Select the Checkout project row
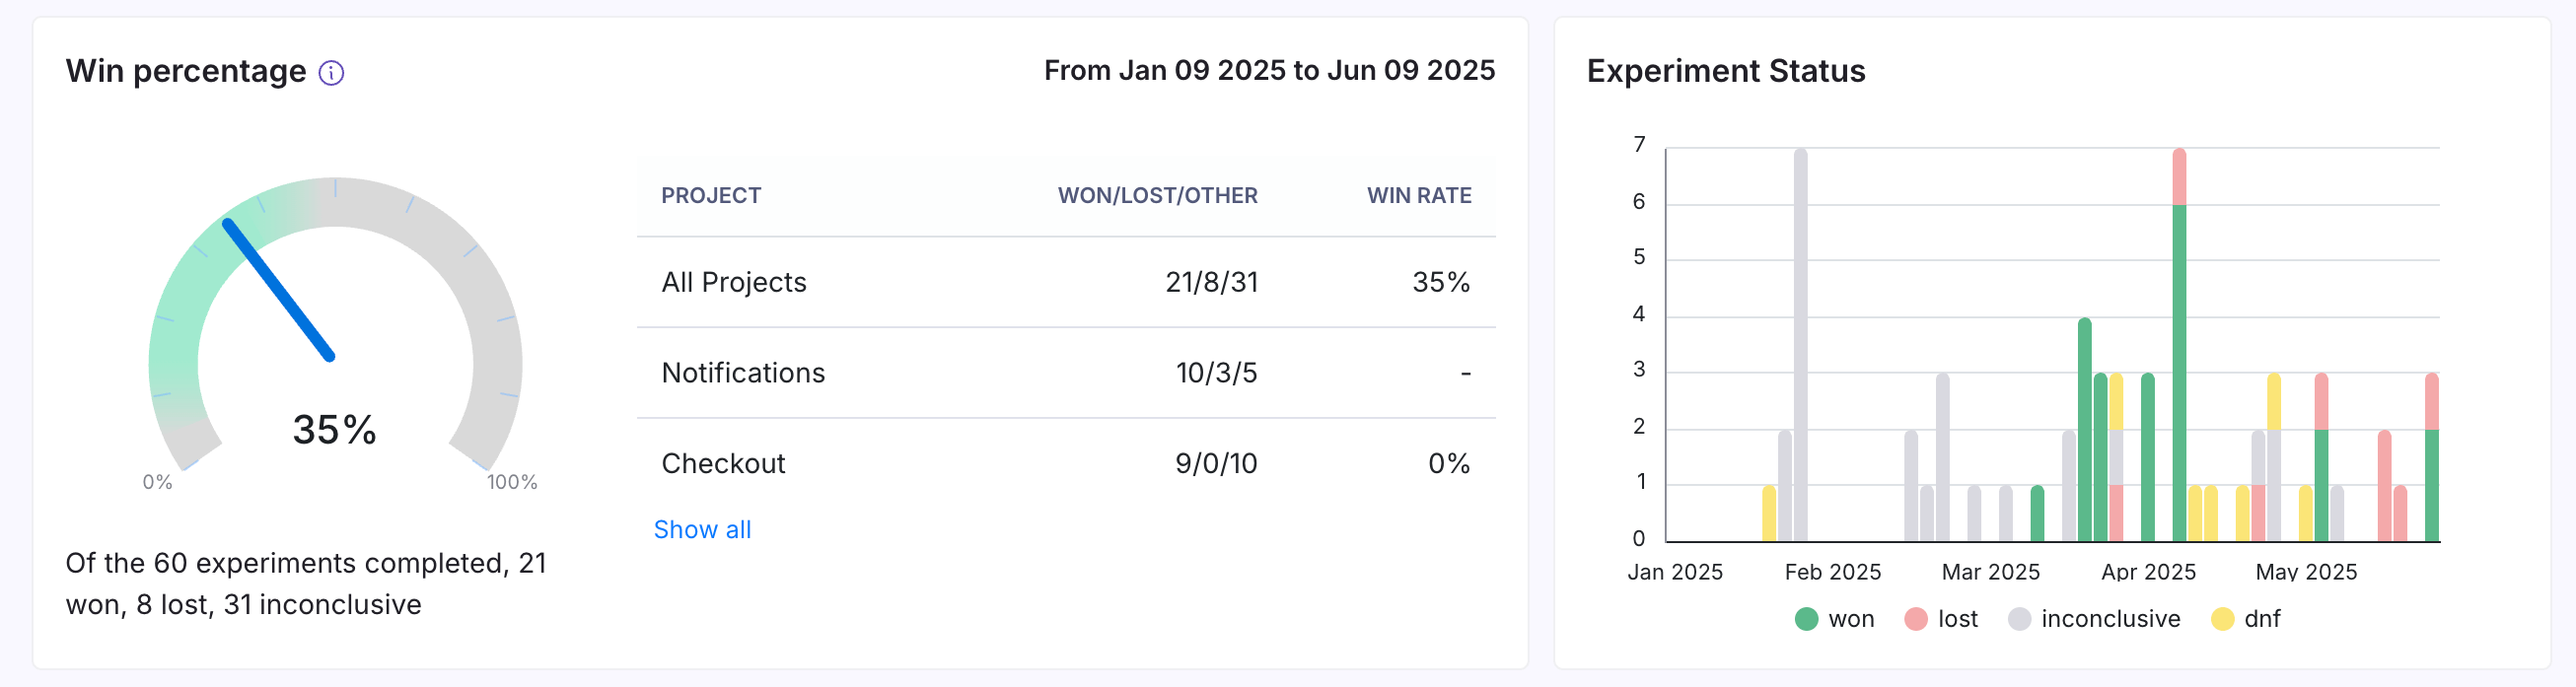Viewport: 2576px width, 687px height. 1066,464
